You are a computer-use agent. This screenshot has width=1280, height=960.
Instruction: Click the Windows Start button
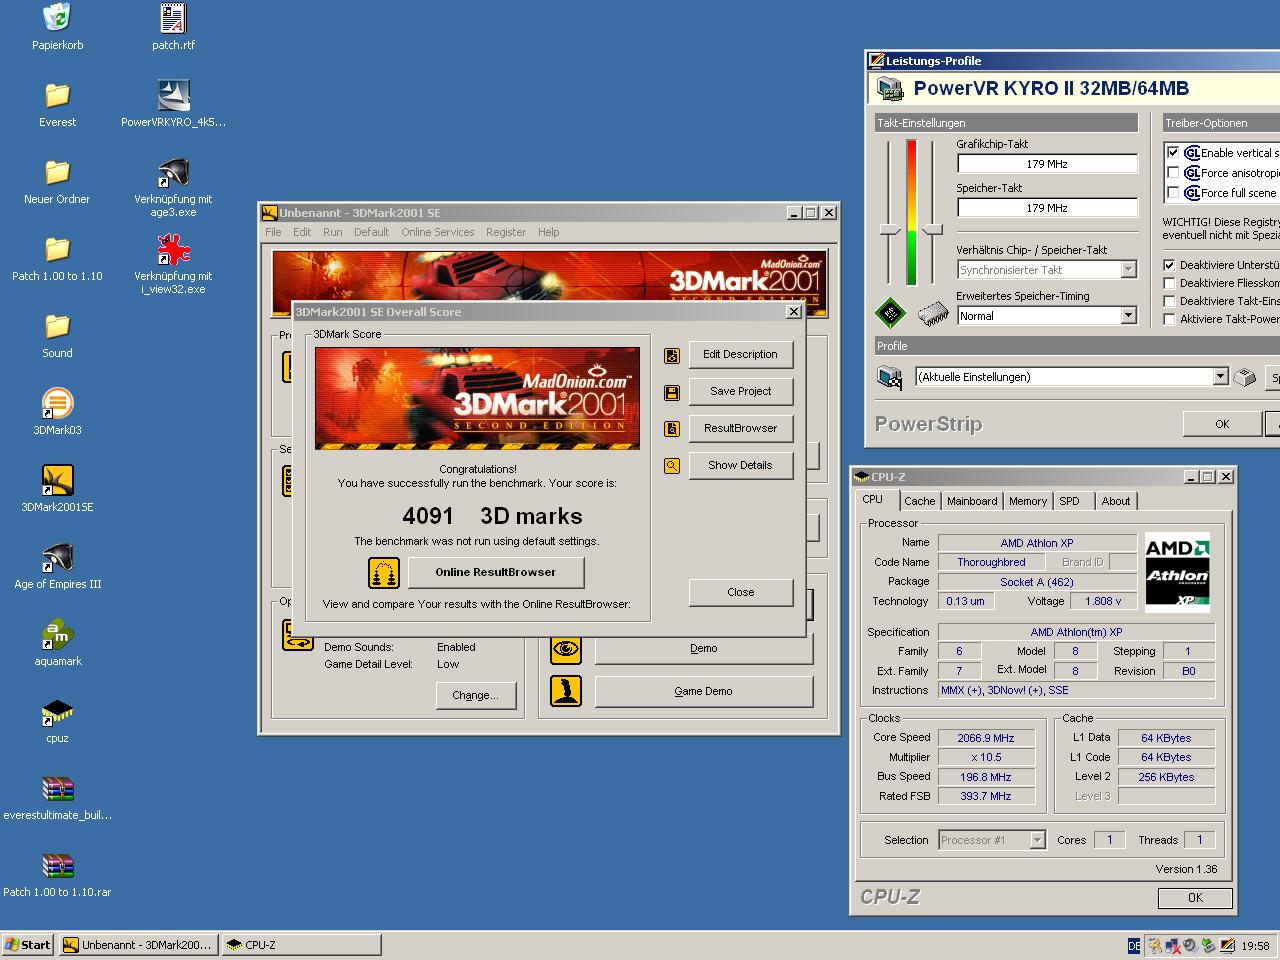[x=28, y=945]
